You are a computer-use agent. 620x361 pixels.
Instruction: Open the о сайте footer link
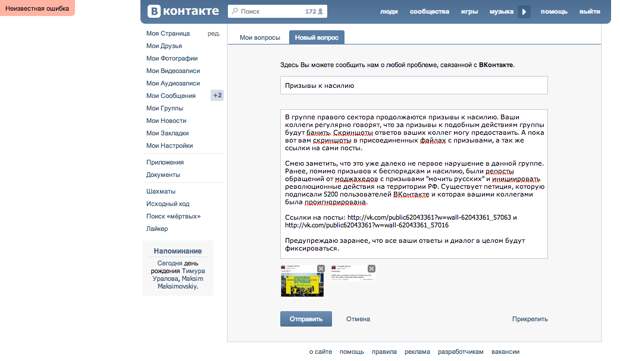click(x=320, y=352)
